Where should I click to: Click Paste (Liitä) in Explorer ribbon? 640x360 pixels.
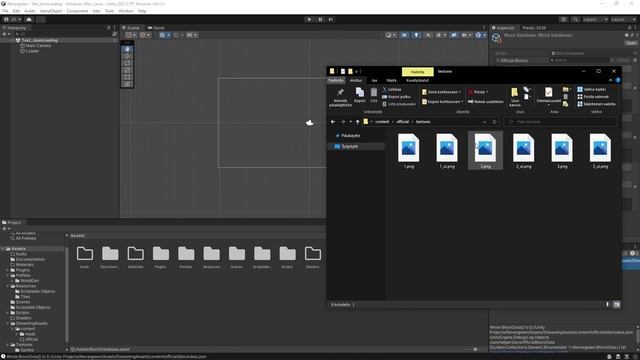(x=373, y=95)
